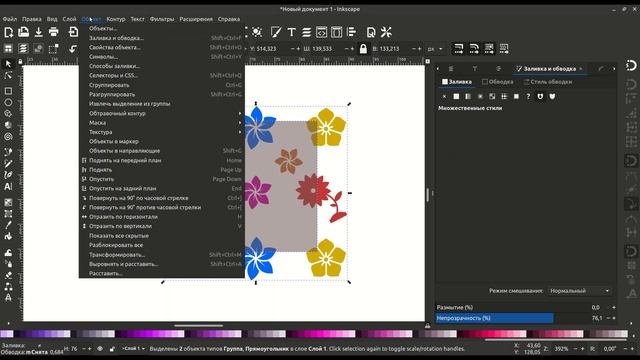Screen dimensions: 640x360
Task: Open the Фильтры menu
Action: pyautogui.click(x=162, y=19)
